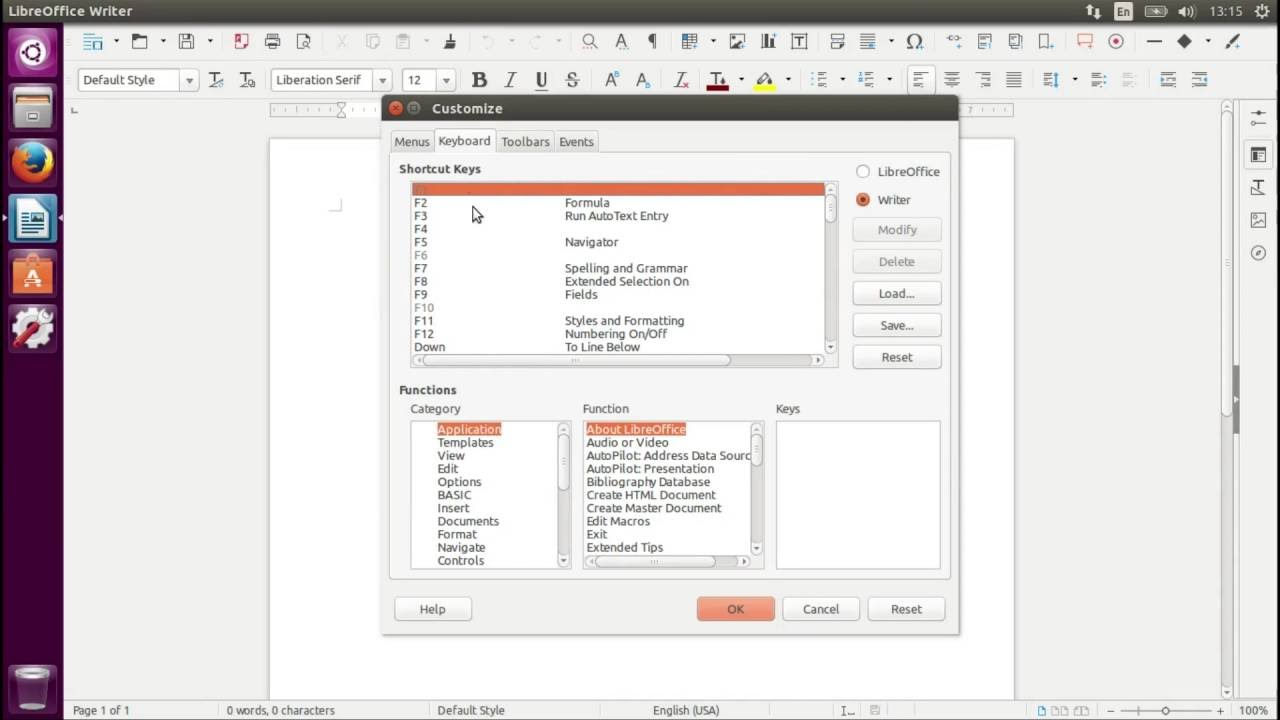Open the highlighting color dropdown arrow
The image size is (1280, 720).
(788, 80)
